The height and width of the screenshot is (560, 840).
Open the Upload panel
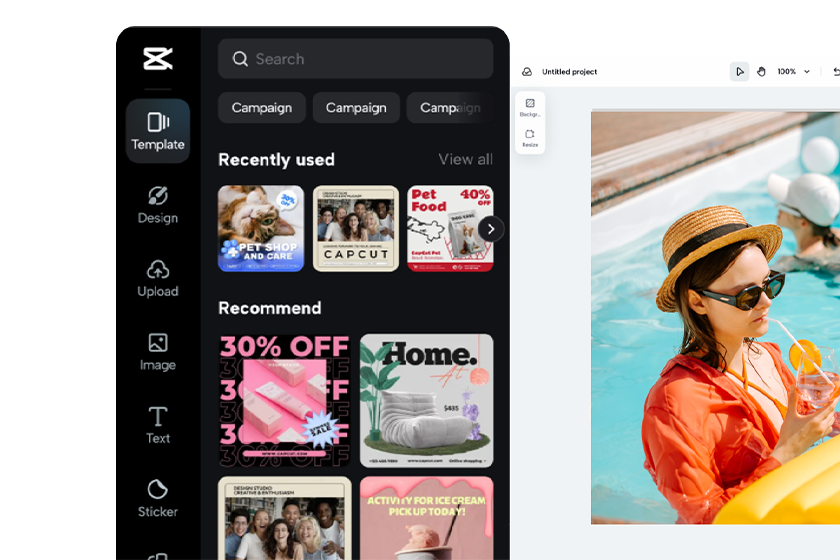point(158,279)
